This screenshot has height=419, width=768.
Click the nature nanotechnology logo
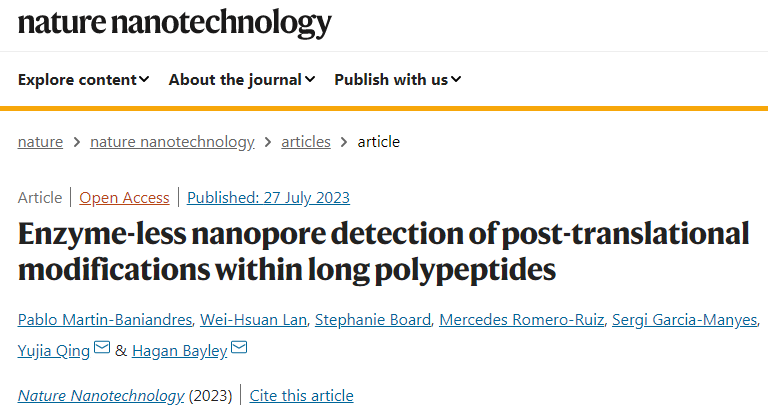pos(175,22)
